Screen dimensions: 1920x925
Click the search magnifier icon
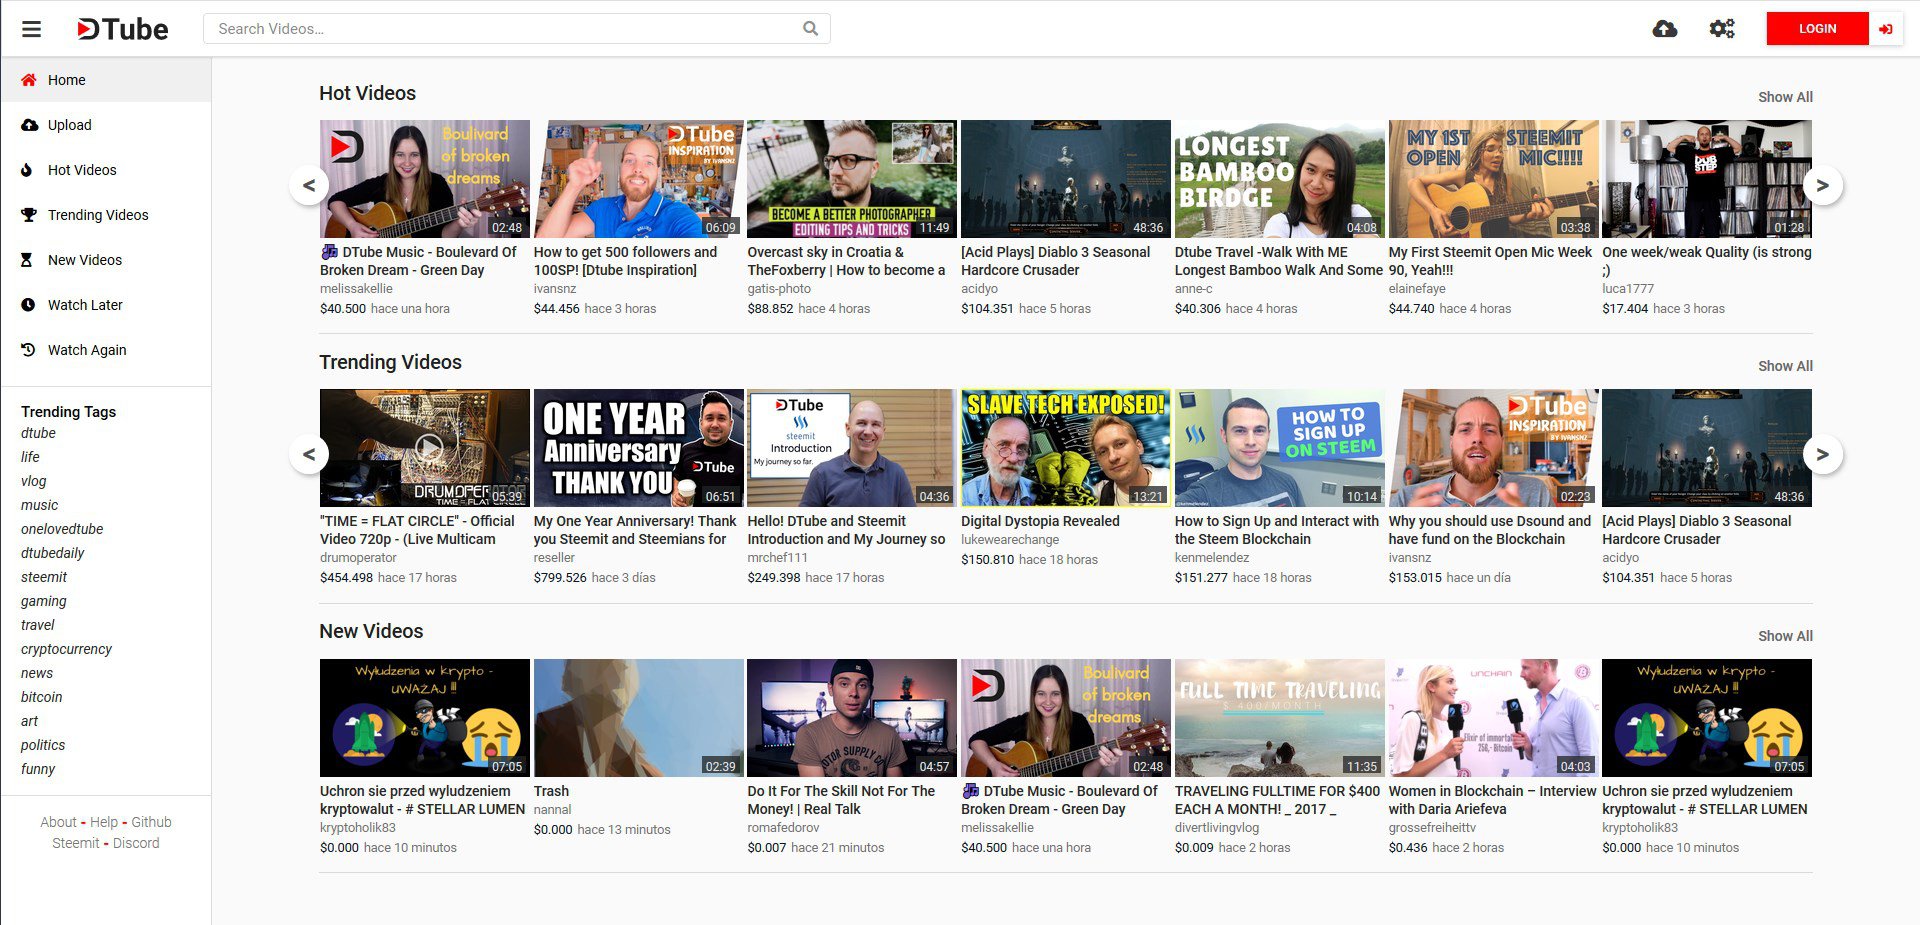pos(810,29)
